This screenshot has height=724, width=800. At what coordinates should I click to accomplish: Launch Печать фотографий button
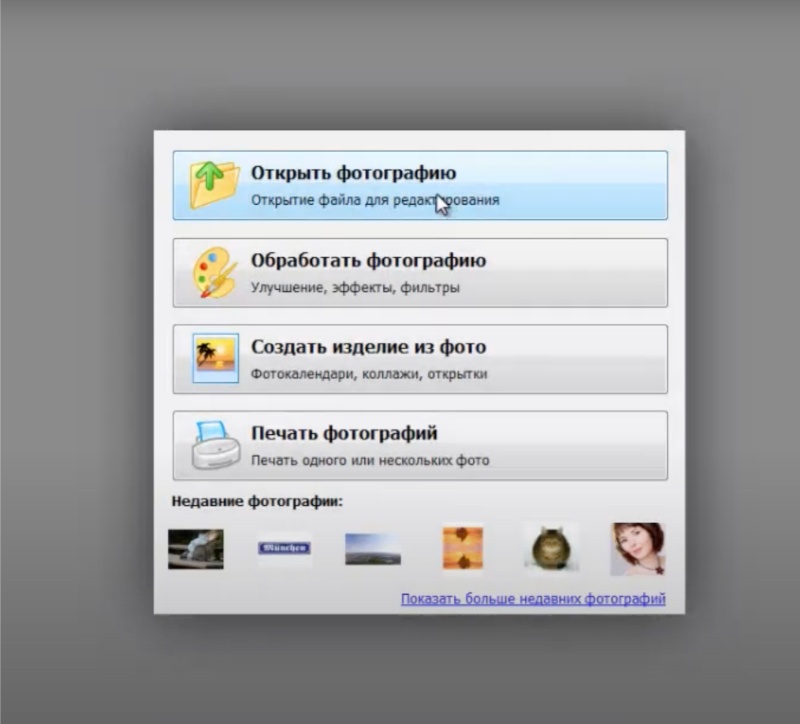[x=420, y=445]
